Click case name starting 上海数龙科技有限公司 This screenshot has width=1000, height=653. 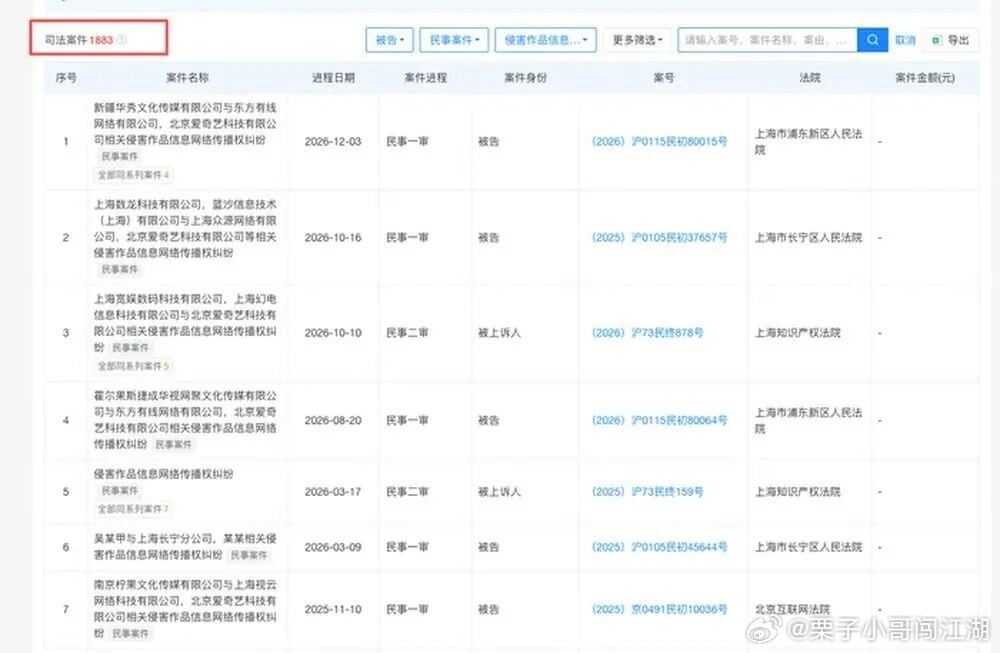click(x=185, y=228)
